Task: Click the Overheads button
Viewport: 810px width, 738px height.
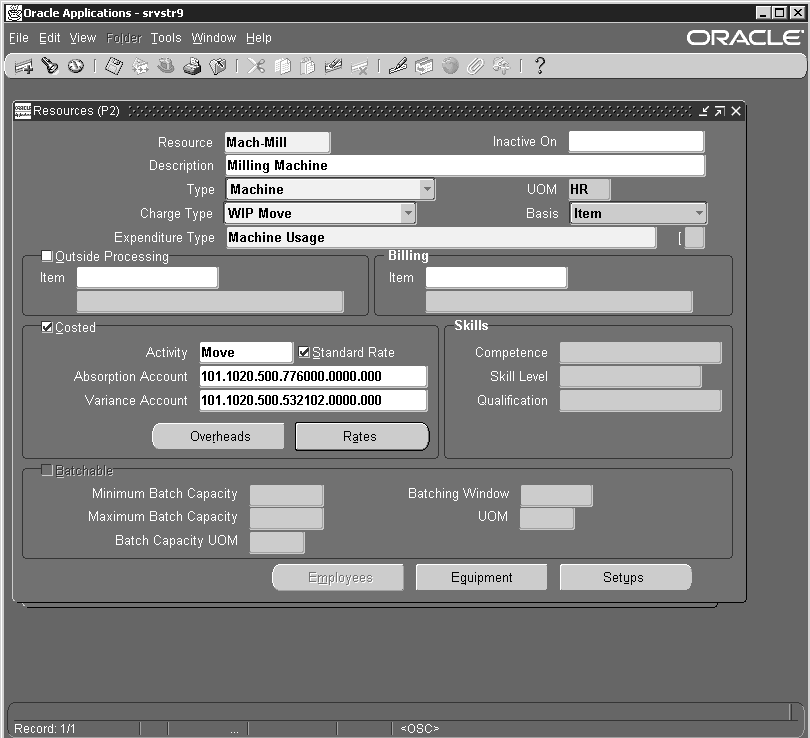Action: 218,436
